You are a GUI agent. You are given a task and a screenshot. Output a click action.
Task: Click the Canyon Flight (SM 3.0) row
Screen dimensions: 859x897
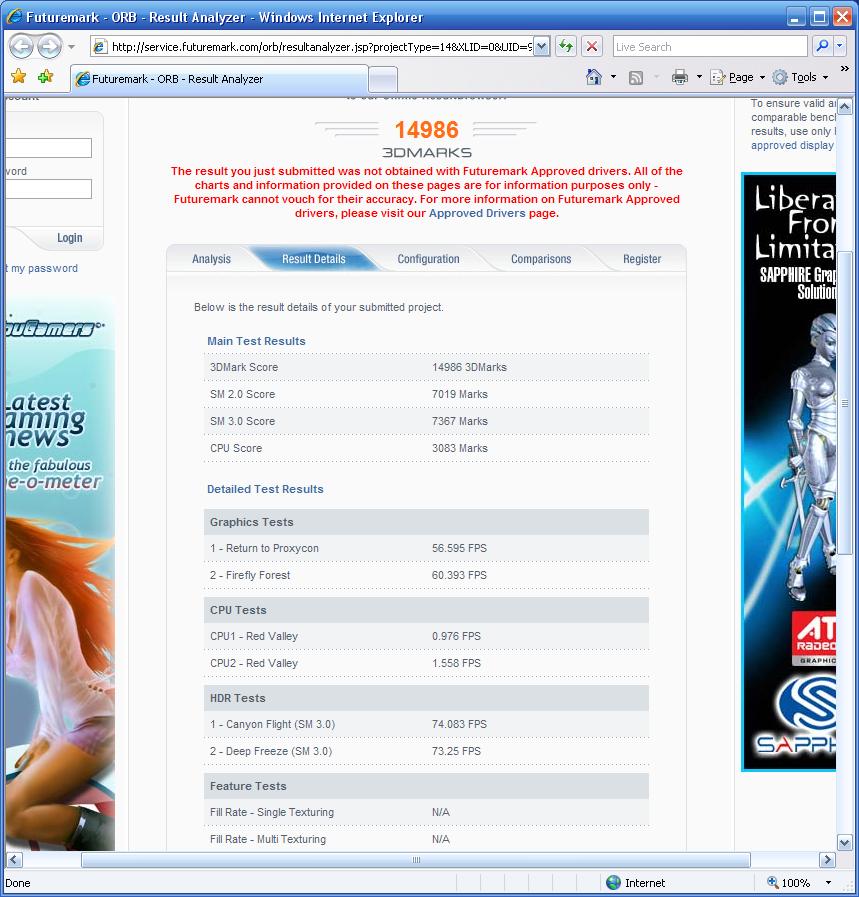[x=426, y=724]
